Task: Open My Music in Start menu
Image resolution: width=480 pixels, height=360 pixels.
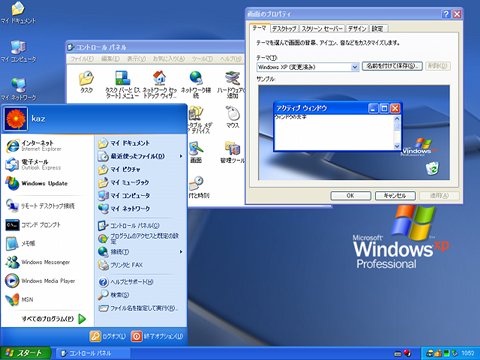Action: click(123, 182)
